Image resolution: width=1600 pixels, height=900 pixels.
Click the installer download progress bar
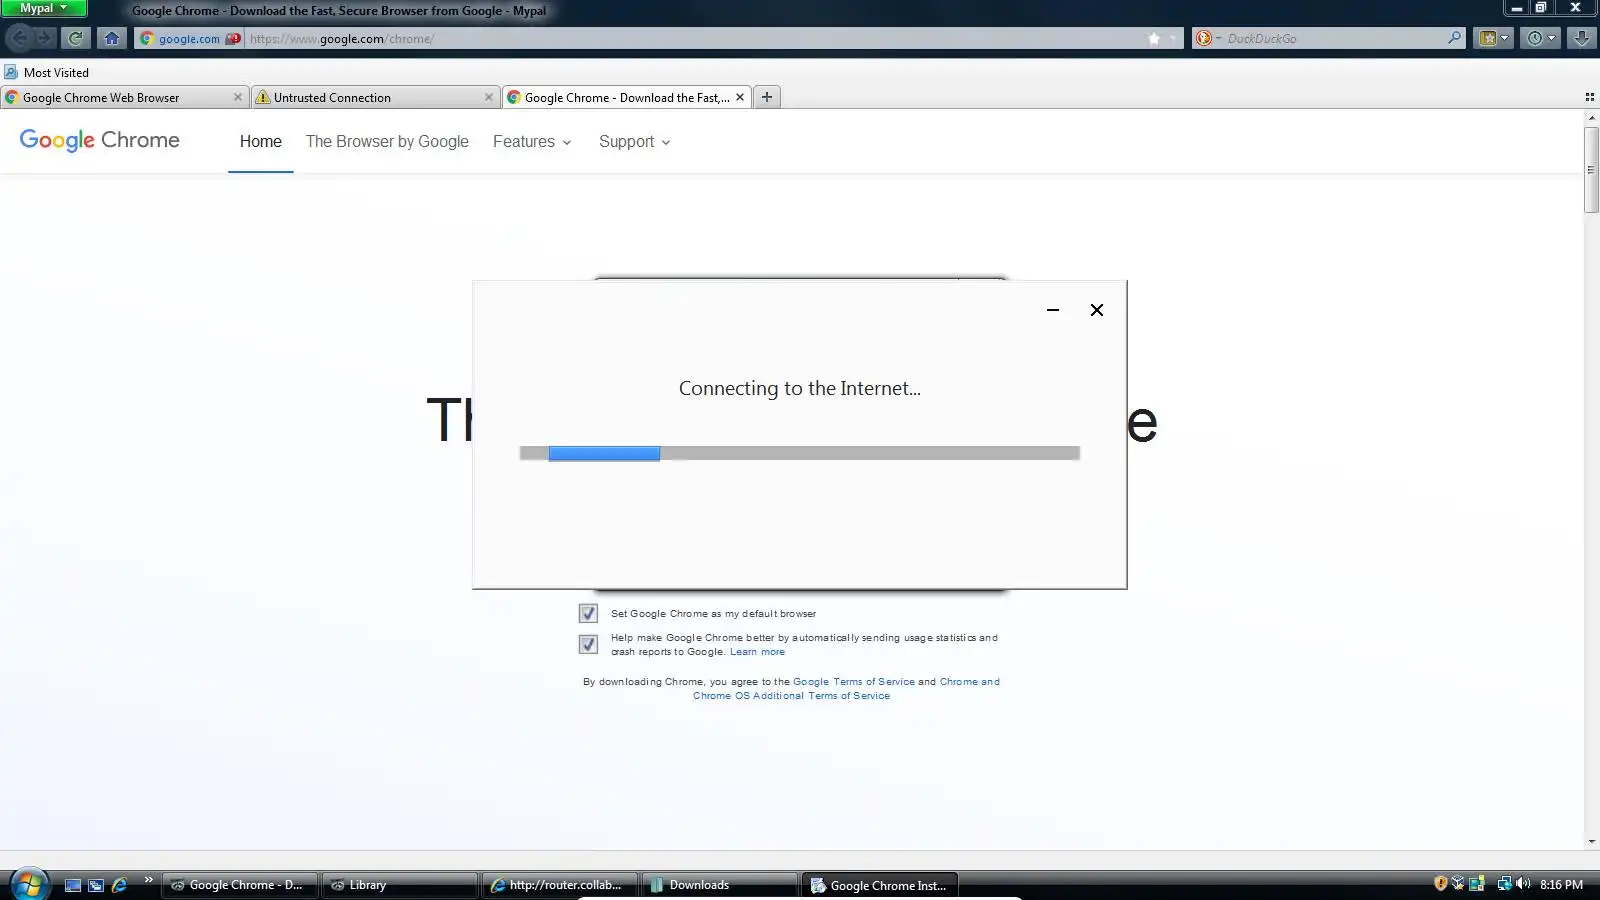click(x=800, y=453)
